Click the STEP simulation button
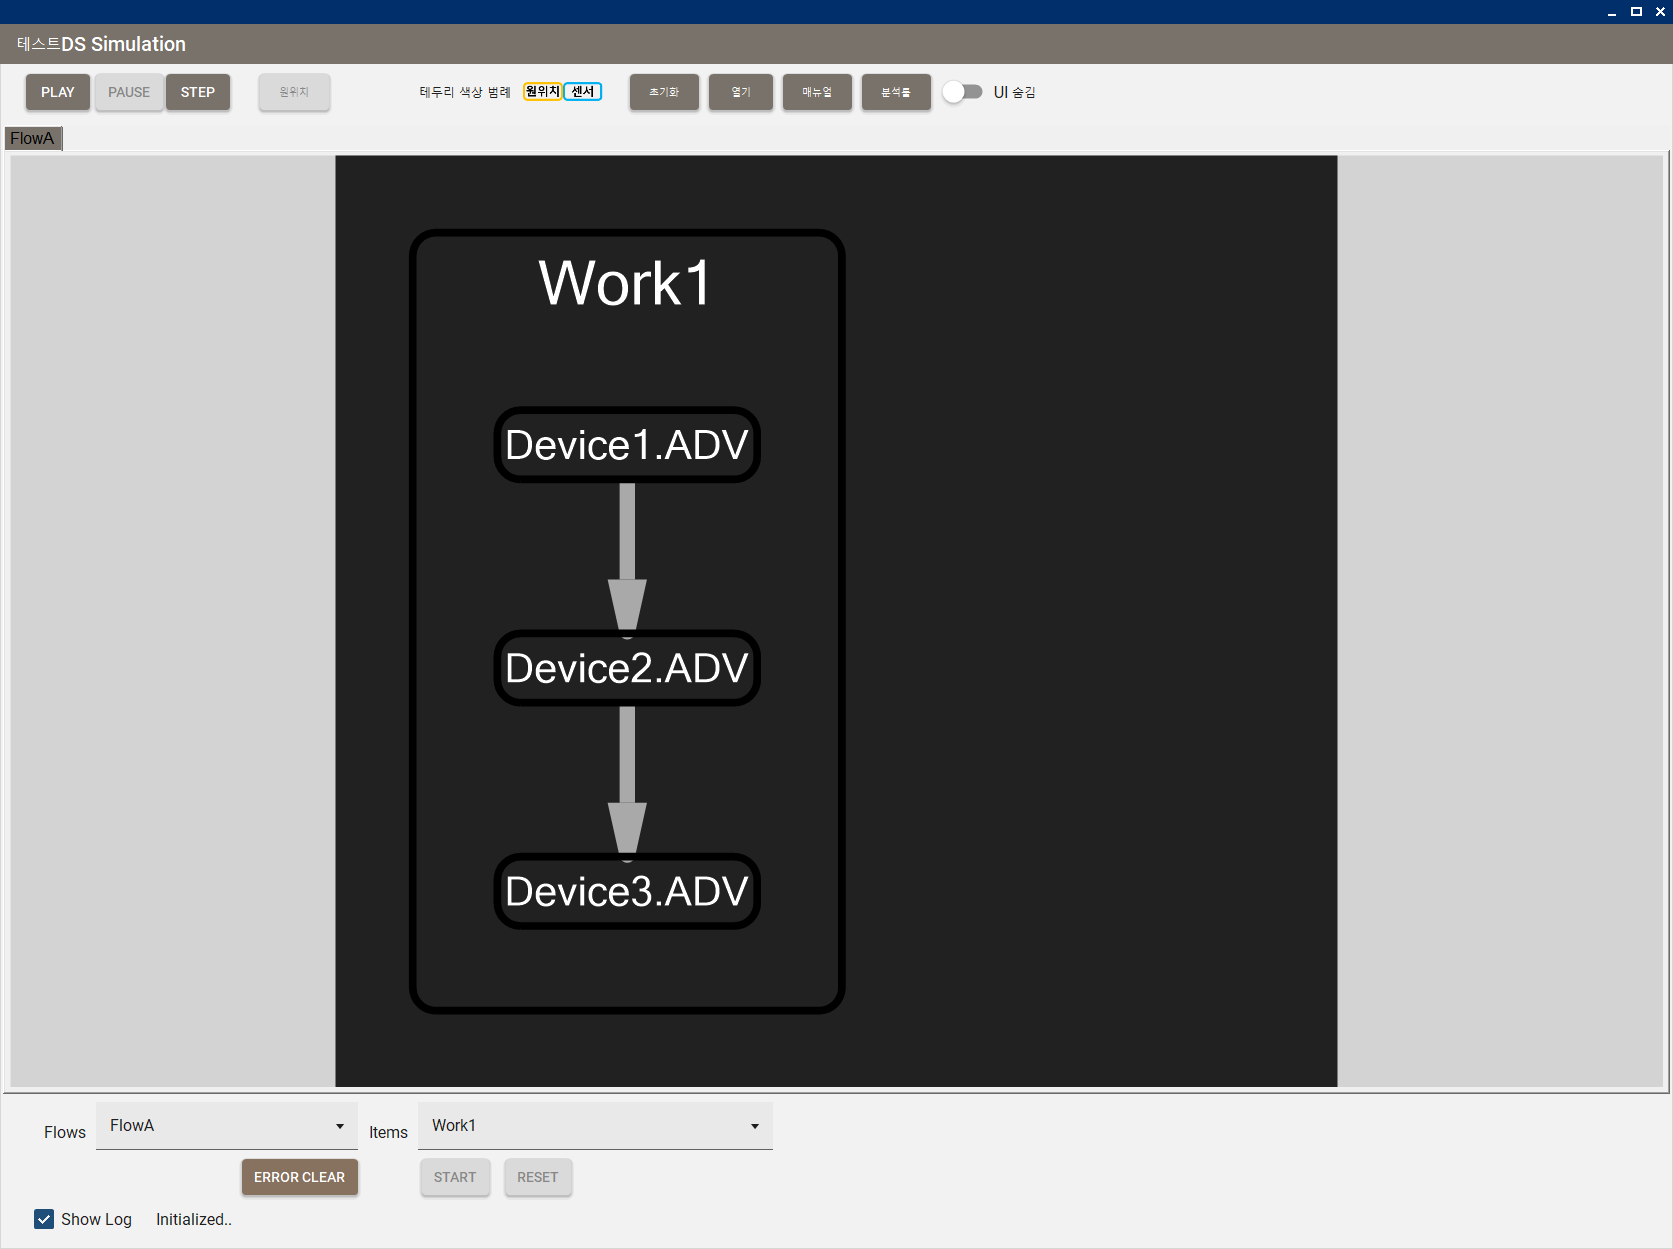This screenshot has height=1249, width=1673. [x=197, y=92]
